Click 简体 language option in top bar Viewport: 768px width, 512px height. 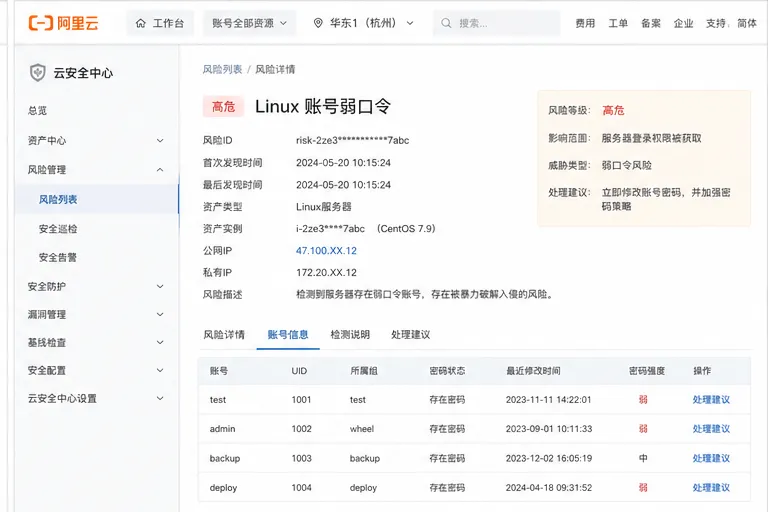coord(747,23)
